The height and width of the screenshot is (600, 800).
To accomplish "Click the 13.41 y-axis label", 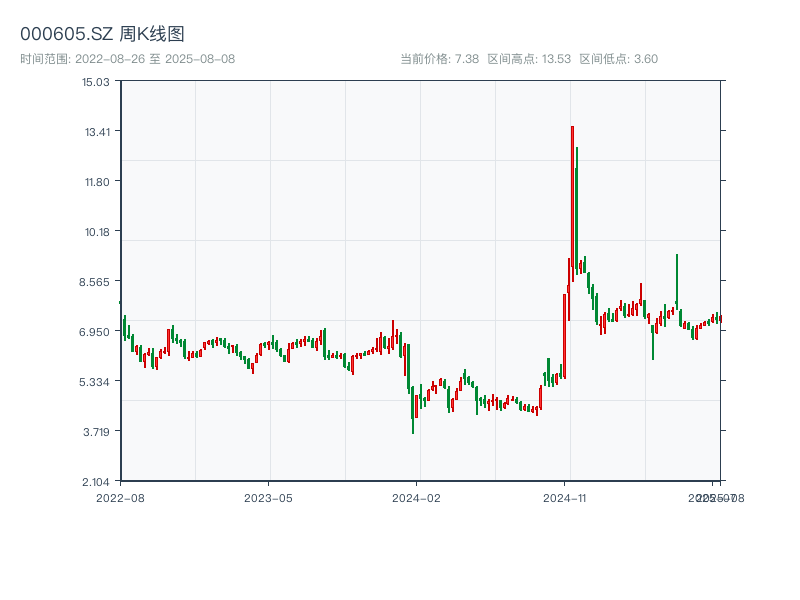I will [96, 131].
